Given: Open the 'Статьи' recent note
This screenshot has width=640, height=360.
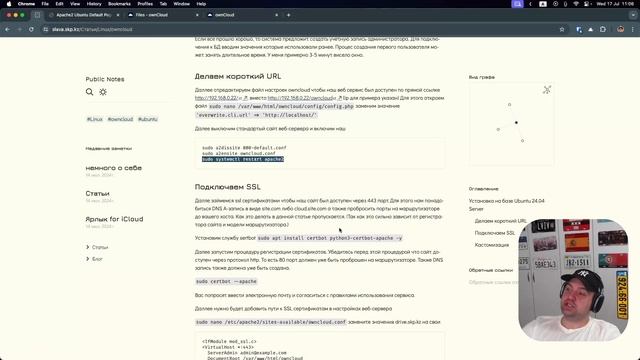Looking at the screenshot, I should coord(97,193).
